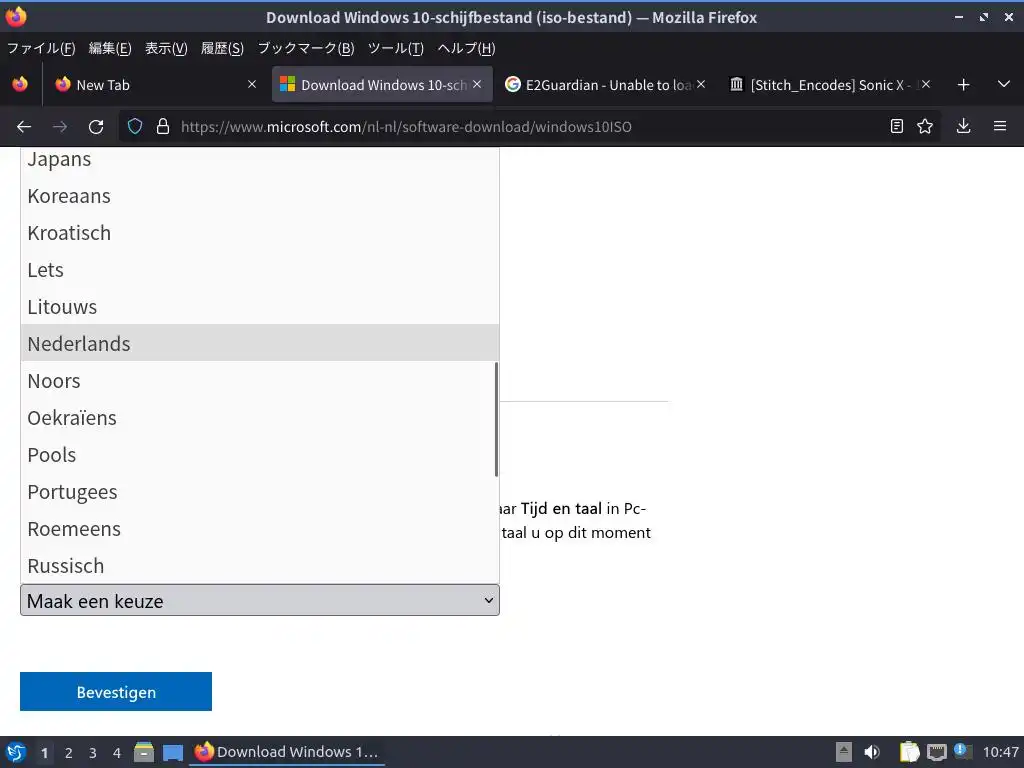Close the Download Windows 10 tab

(477, 84)
